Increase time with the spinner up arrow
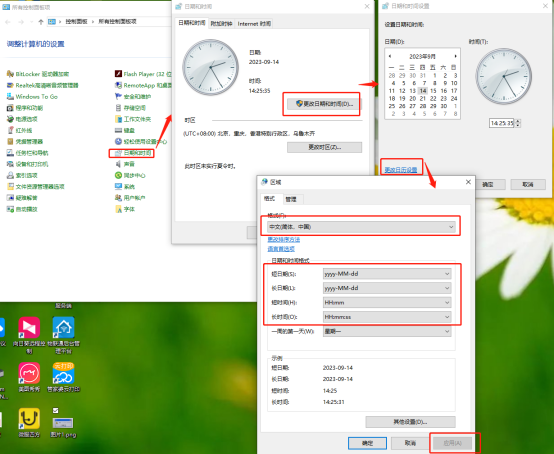Screen dimensions: 554x454 click(x=518, y=121)
